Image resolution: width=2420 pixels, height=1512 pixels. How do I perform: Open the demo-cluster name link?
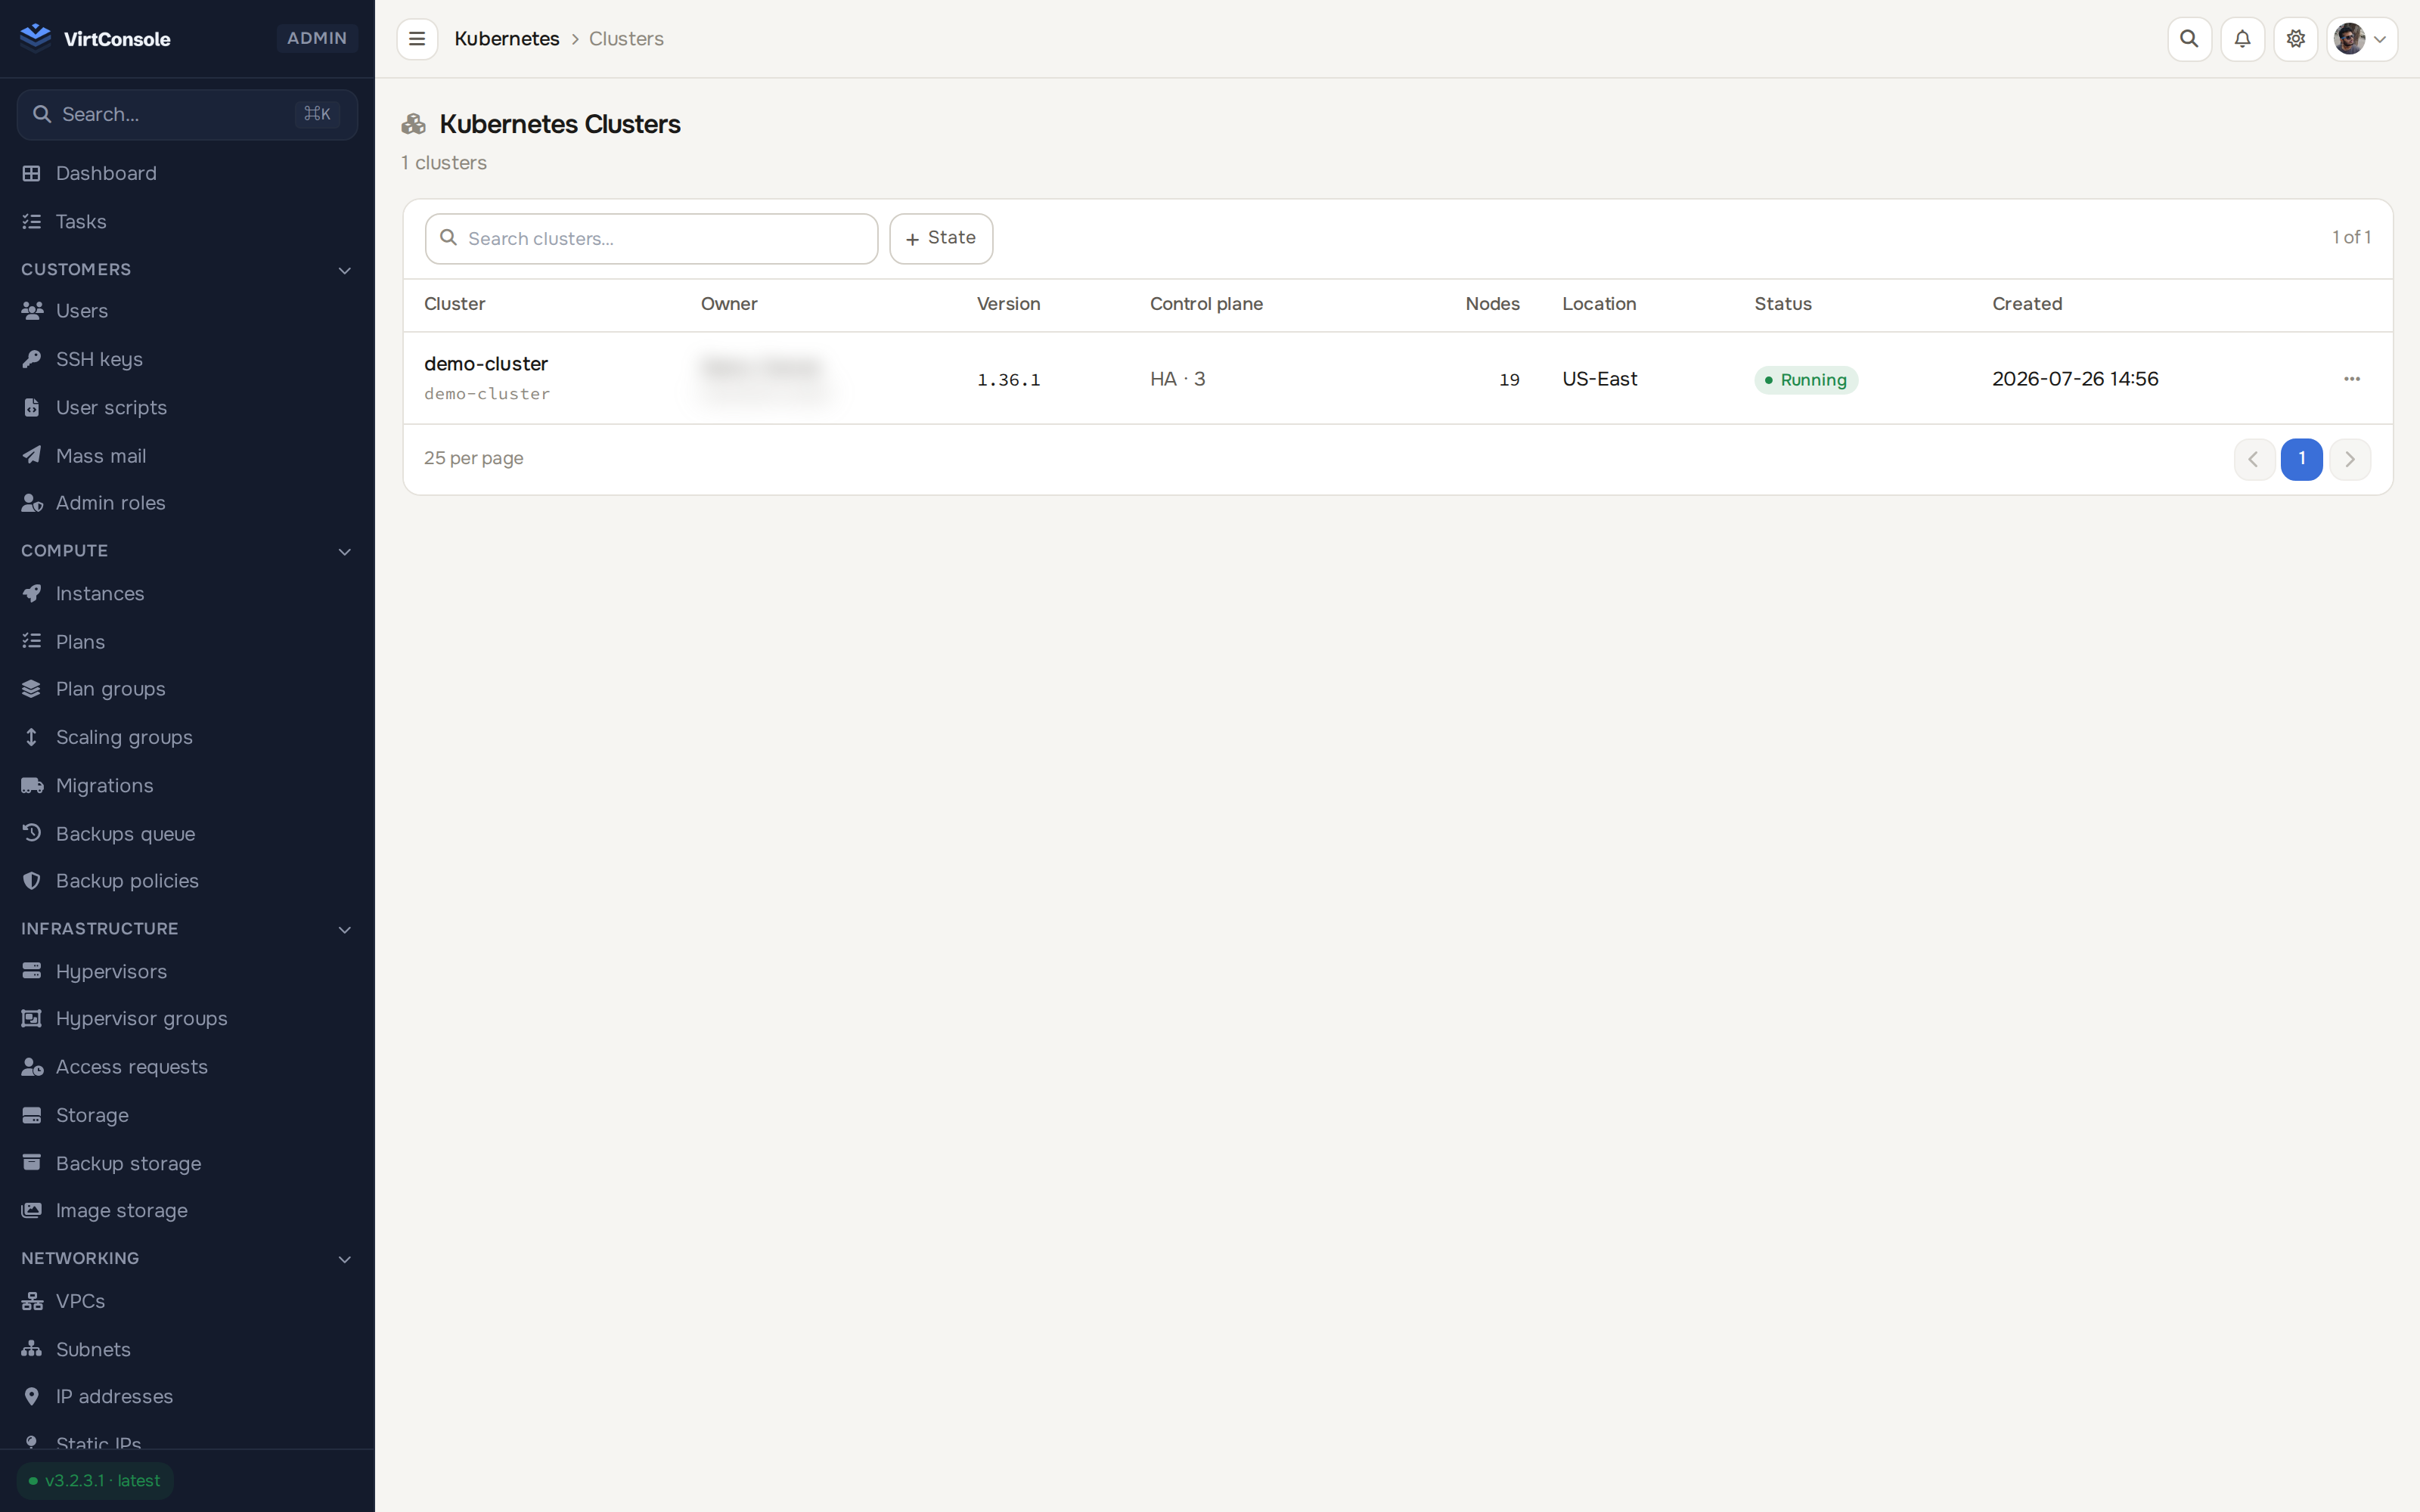pyautogui.click(x=486, y=364)
